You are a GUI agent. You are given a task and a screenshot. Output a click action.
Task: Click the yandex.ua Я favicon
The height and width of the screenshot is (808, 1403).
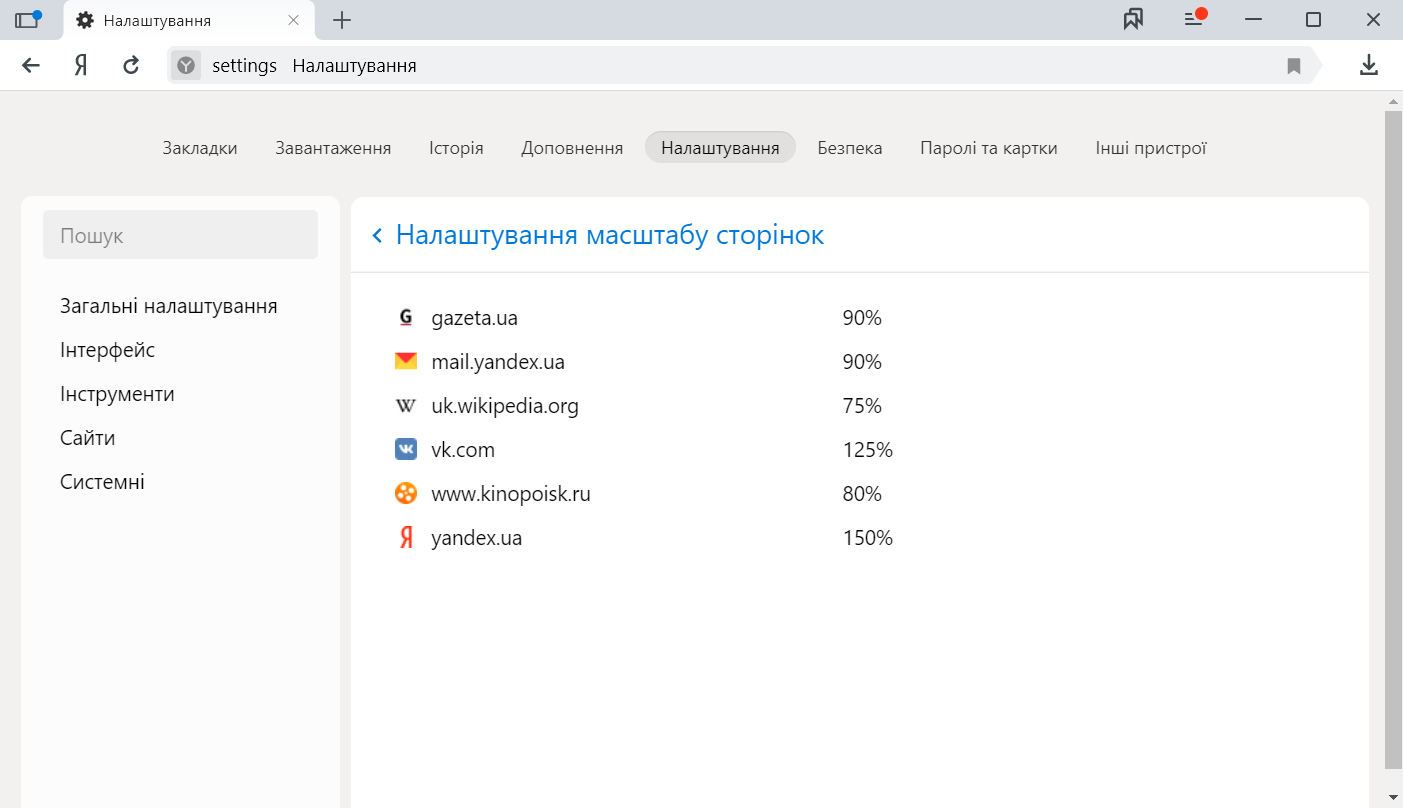(405, 538)
